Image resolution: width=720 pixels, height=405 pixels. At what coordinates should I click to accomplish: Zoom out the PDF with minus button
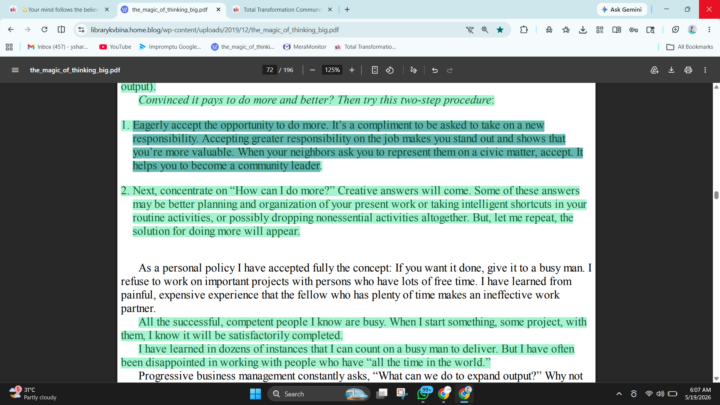(x=313, y=70)
